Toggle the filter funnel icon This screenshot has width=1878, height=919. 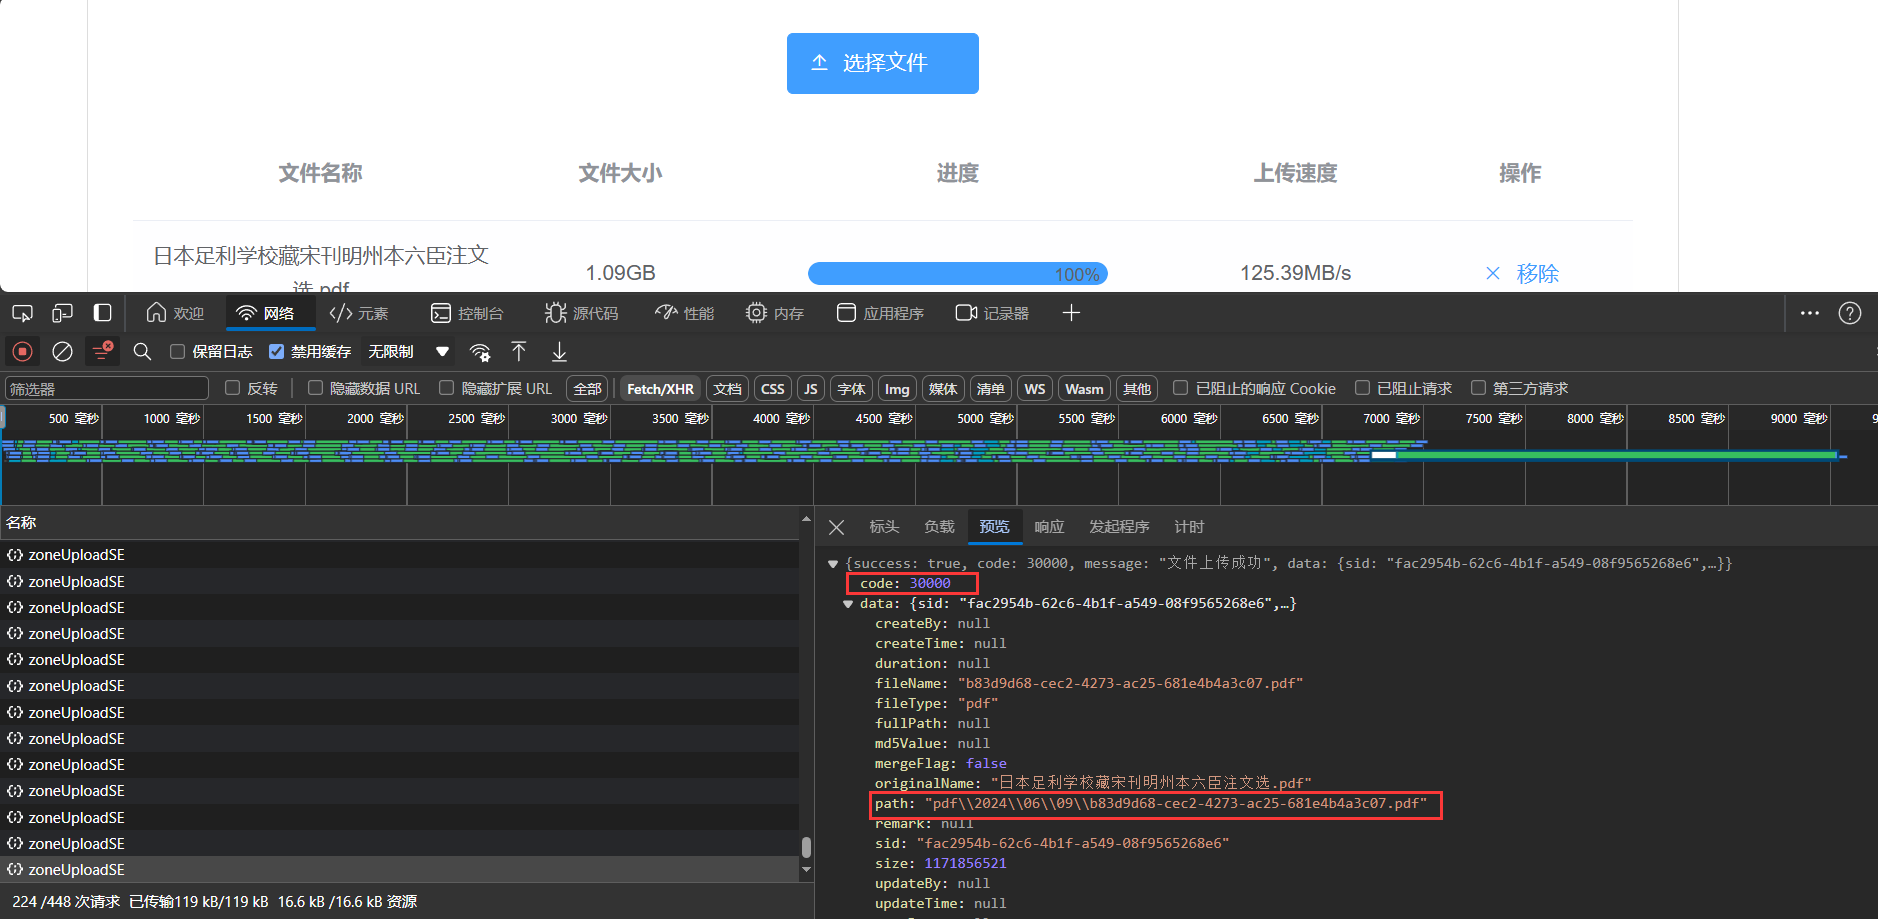(102, 351)
